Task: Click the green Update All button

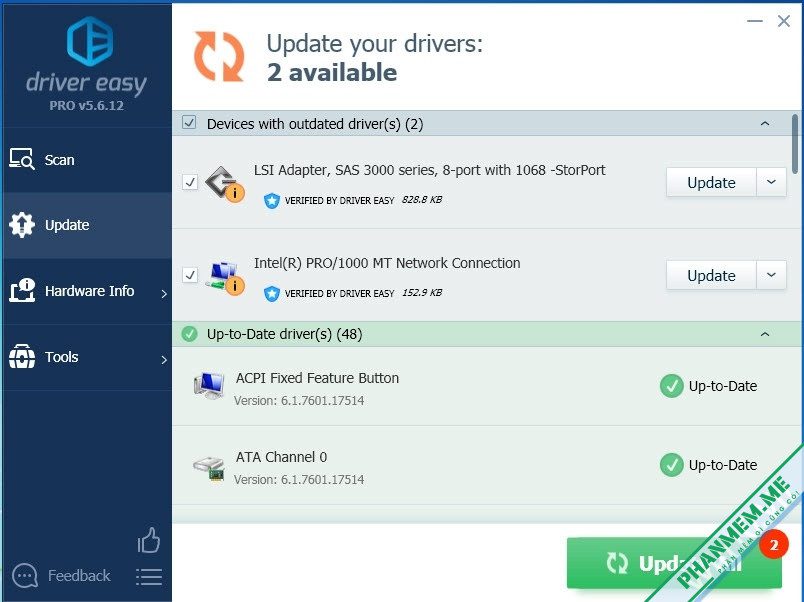Action: (674, 563)
